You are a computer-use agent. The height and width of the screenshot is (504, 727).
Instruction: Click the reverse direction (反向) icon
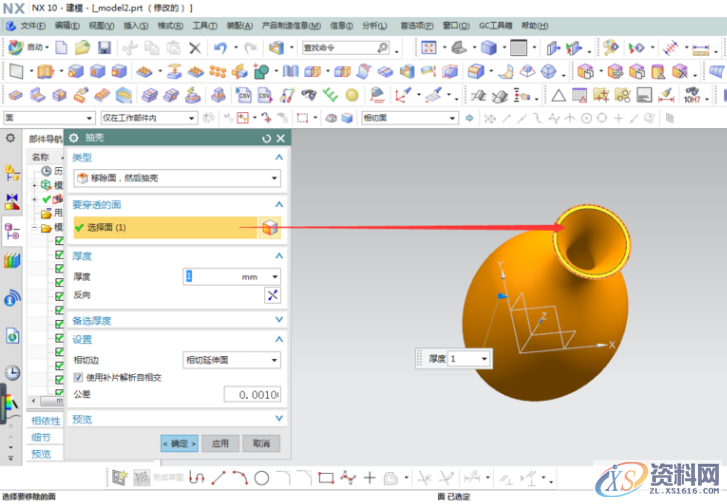pos(271,295)
